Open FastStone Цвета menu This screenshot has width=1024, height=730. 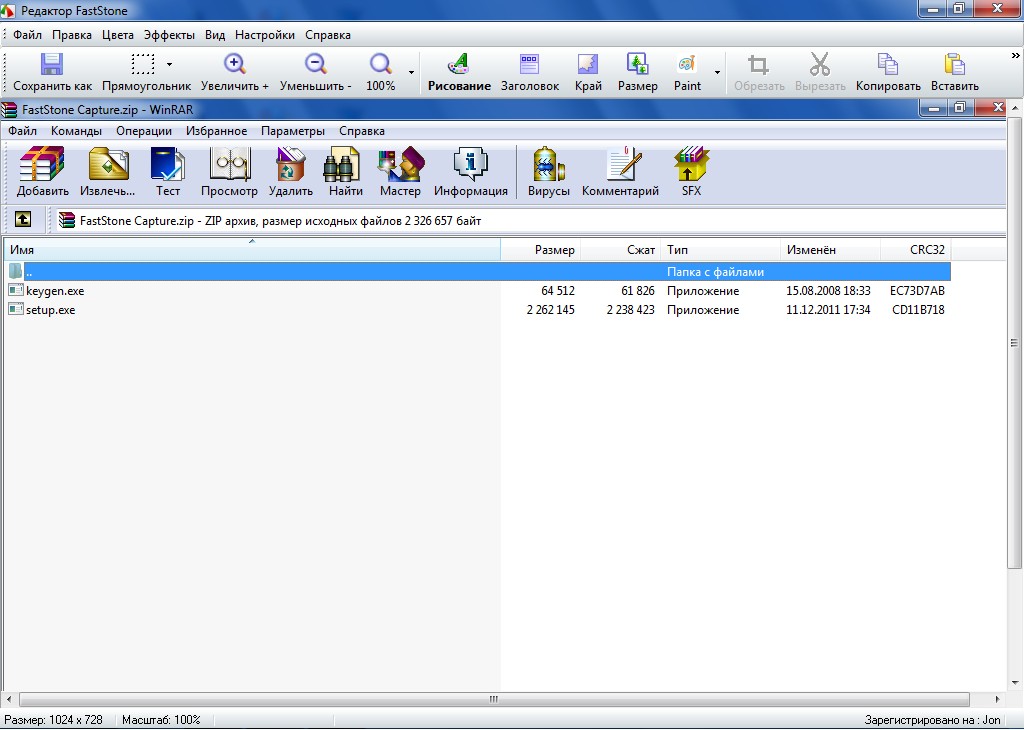point(118,35)
